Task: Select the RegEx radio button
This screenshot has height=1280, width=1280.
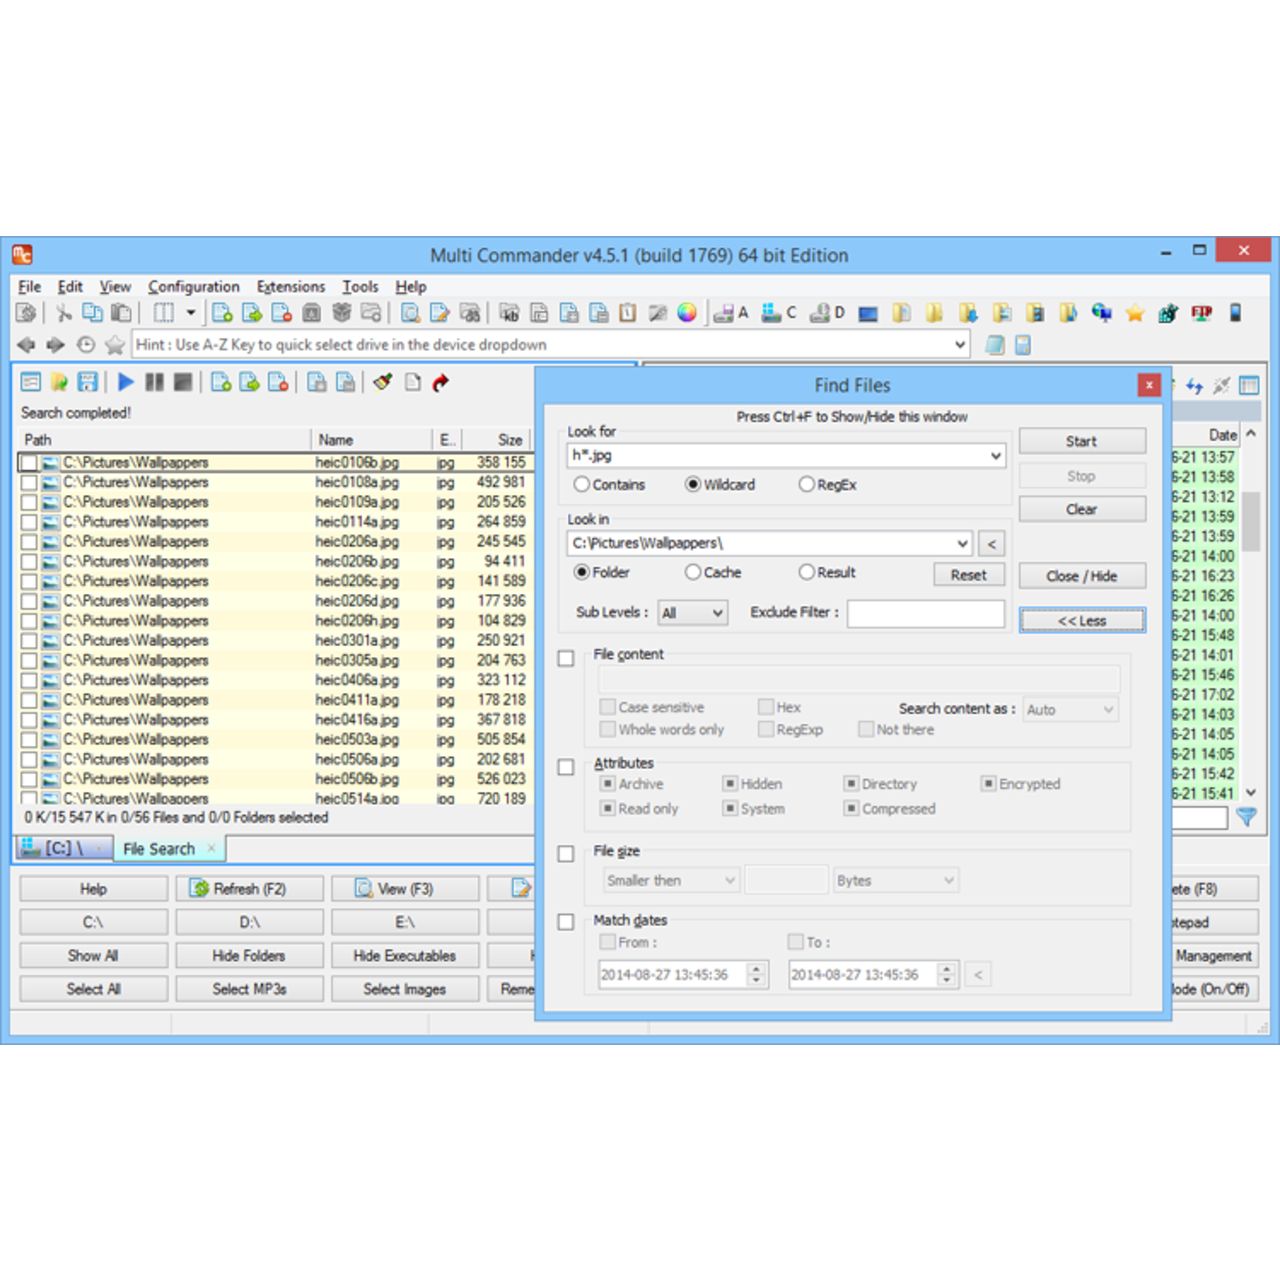Action: 807,485
